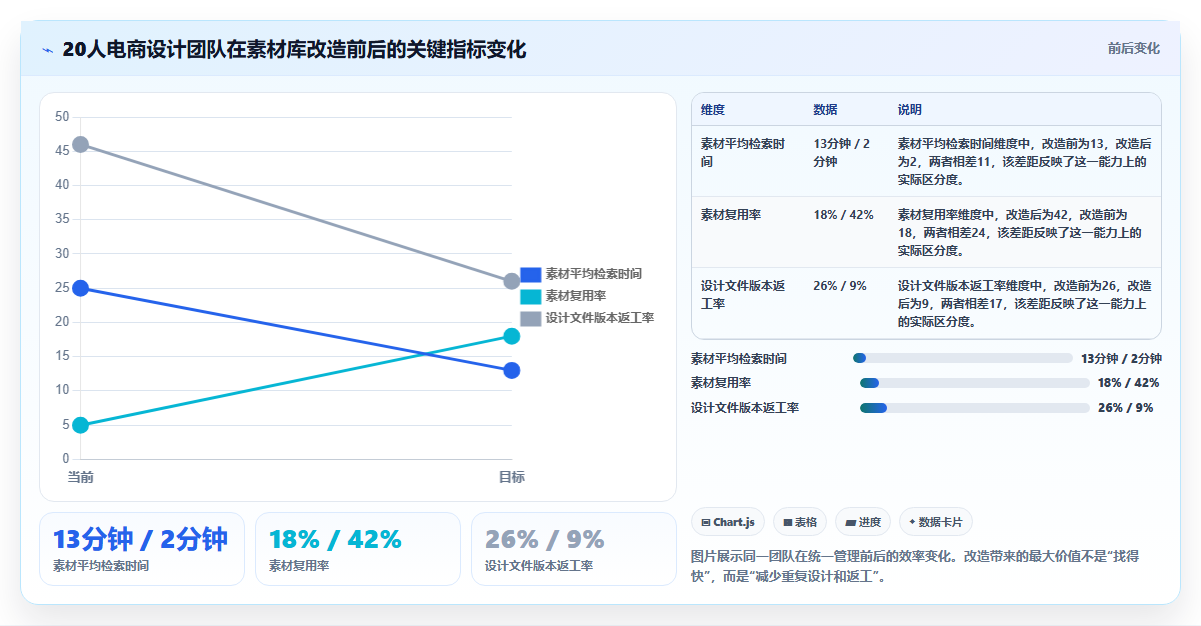Click the 设计文件版本返工率 legend label
Screen dimensions: 1201x626
[x=600, y=318]
